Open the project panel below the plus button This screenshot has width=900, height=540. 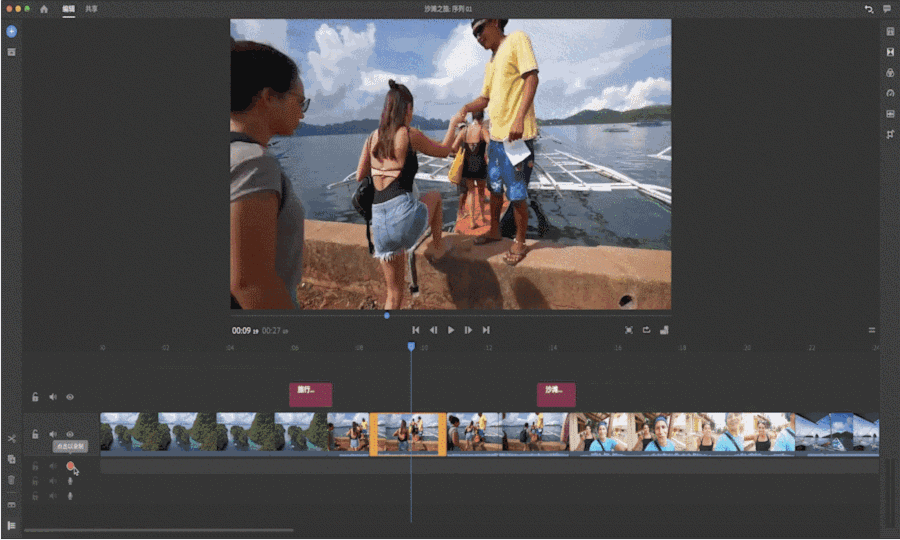[x=11, y=51]
